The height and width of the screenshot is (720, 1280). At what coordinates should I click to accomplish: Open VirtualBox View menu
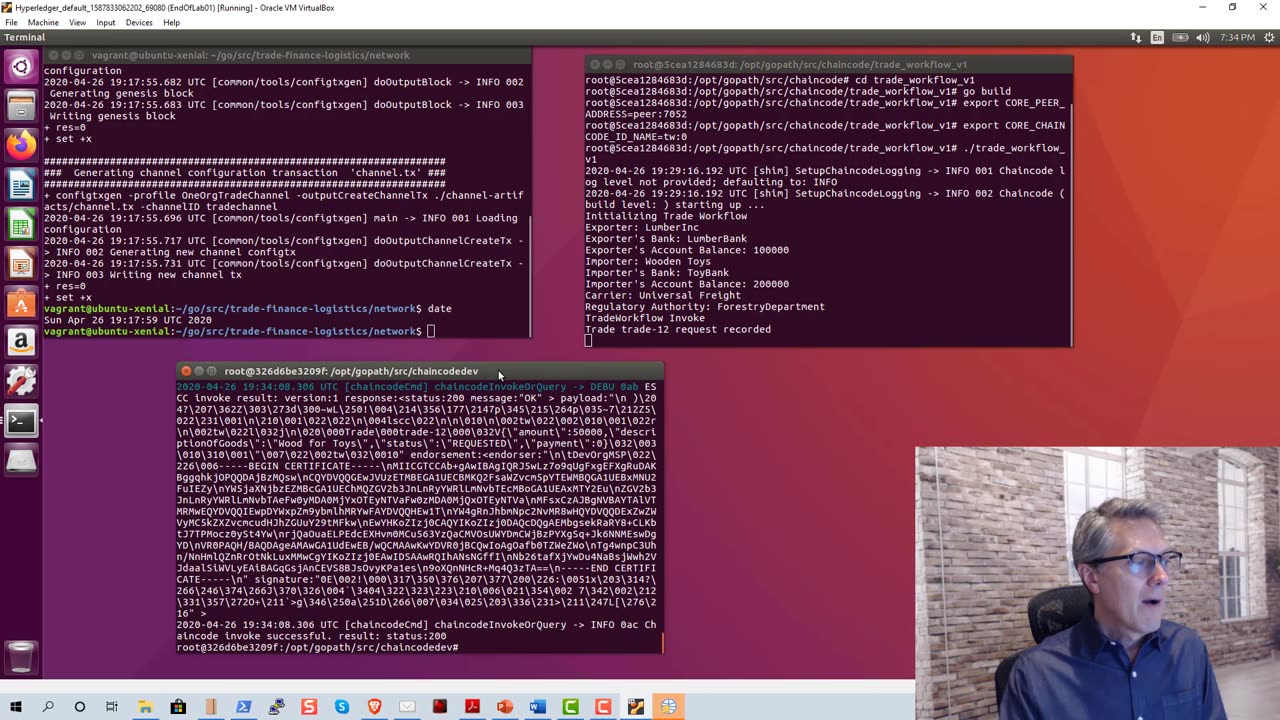click(x=77, y=22)
